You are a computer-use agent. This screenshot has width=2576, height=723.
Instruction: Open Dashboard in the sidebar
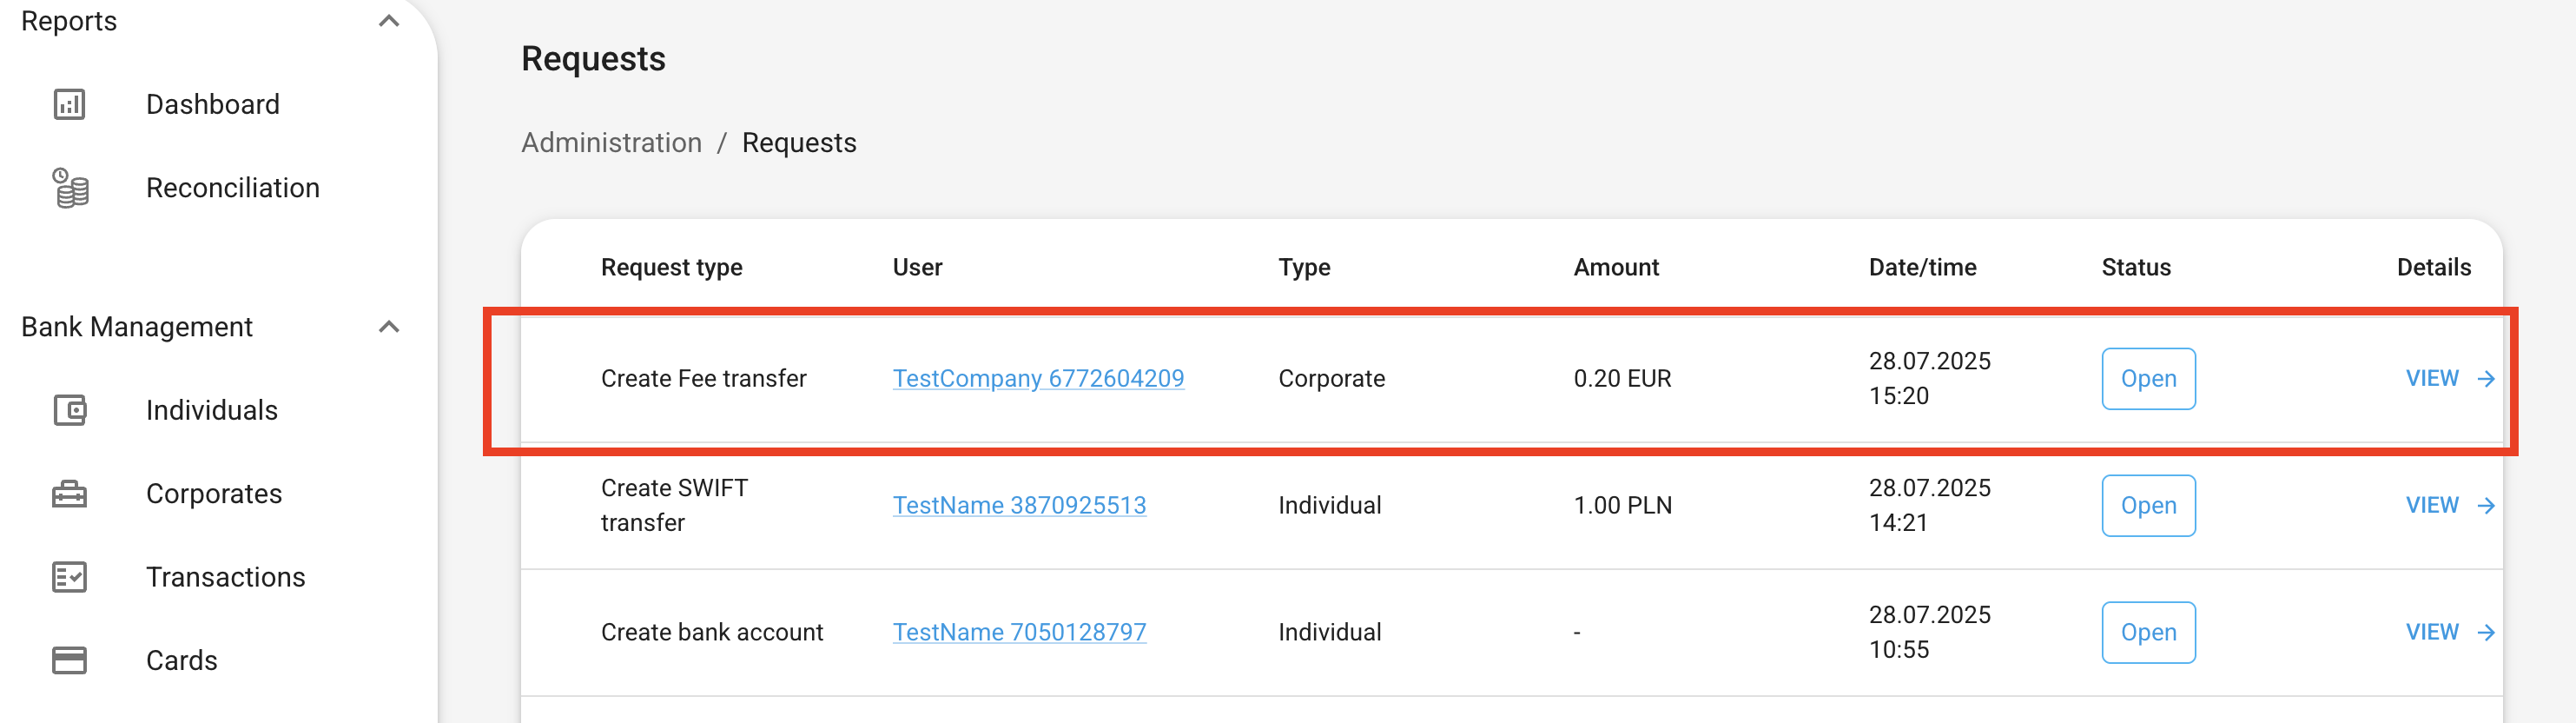213,104
